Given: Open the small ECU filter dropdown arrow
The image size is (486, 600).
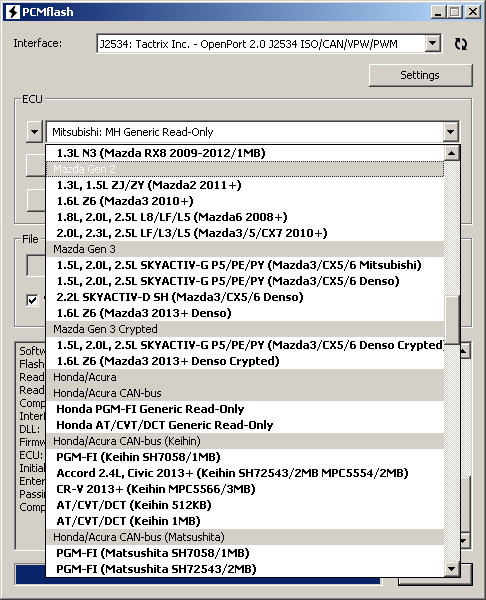Looking at the screenshot, I should click(34, 132).
